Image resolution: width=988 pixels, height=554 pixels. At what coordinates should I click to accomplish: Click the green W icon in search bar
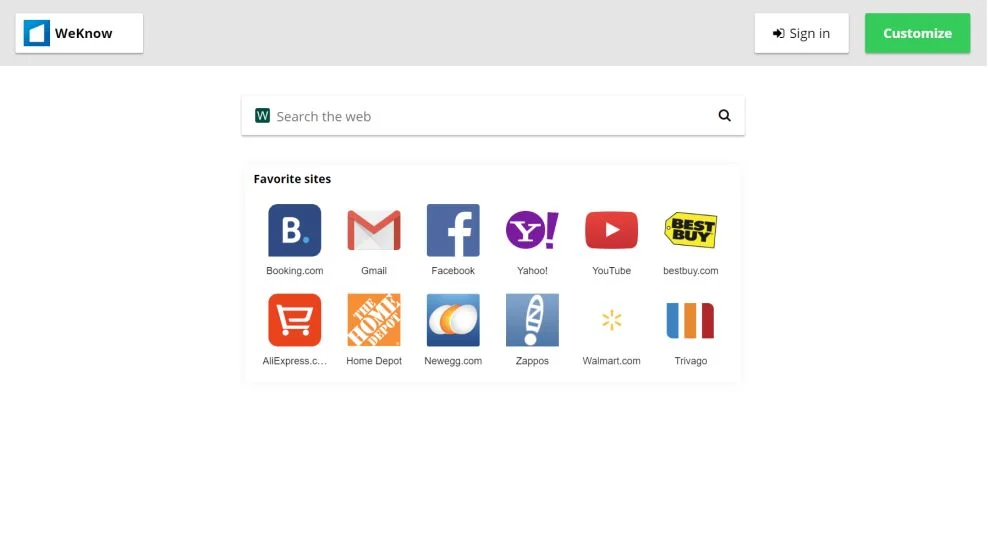(x=262, y=115)
